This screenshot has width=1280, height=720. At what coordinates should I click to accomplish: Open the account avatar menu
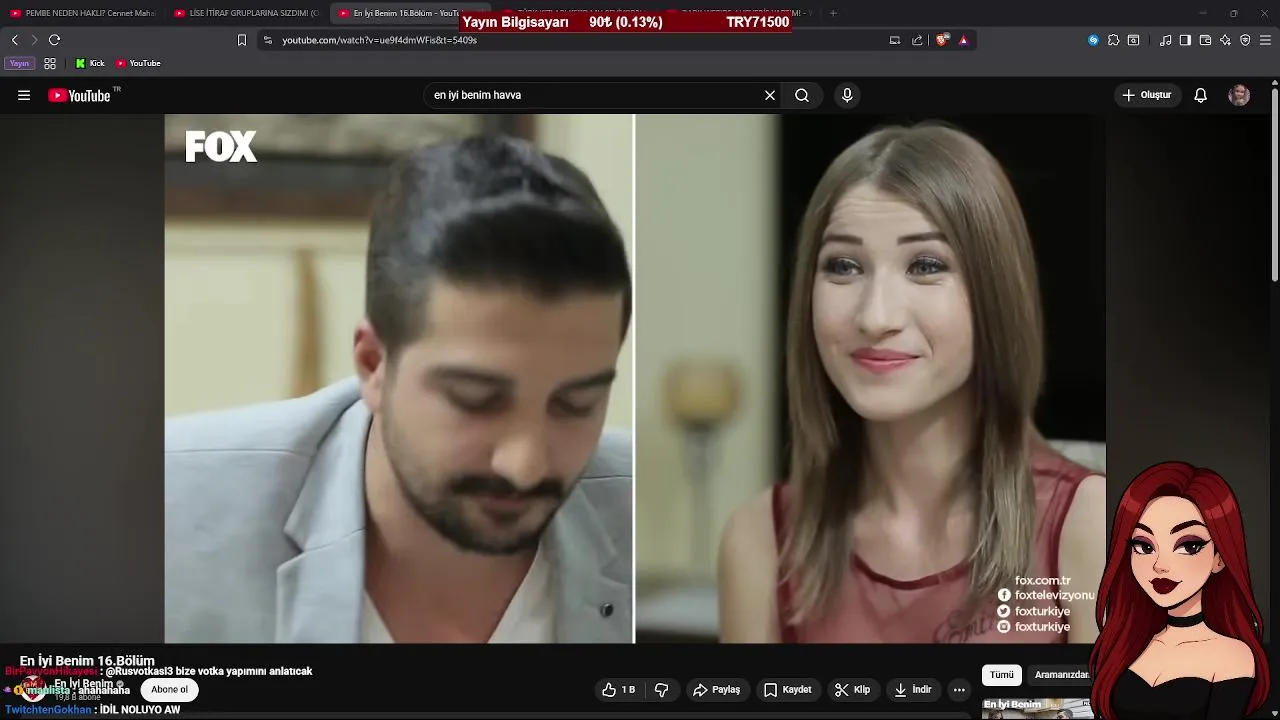1239,95
